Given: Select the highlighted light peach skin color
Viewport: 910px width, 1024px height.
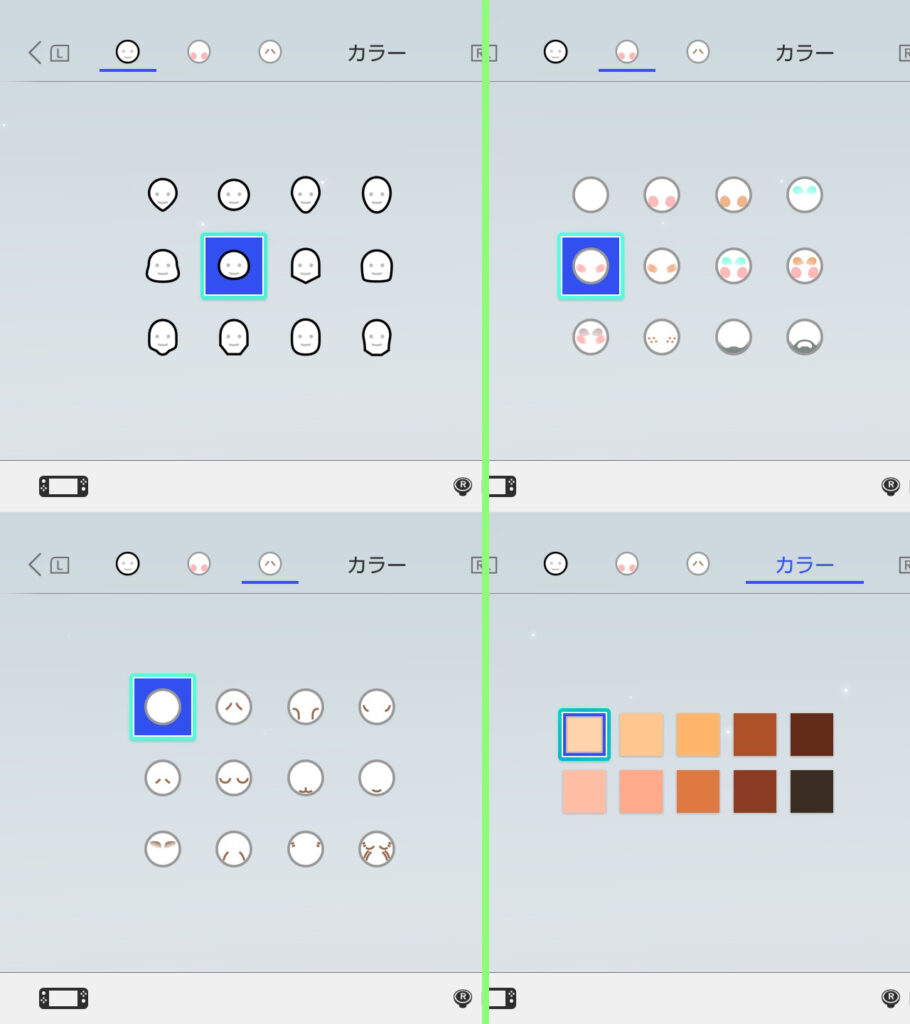Looking at the screenshot, I should point(584,734).
